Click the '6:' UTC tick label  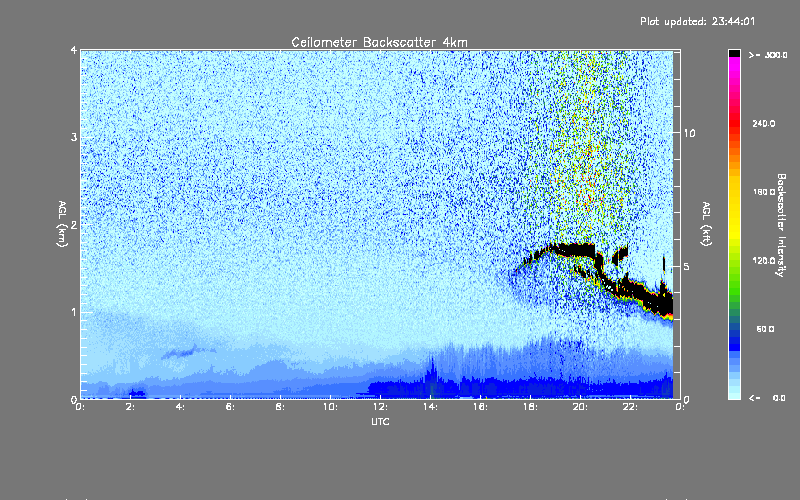click(231, 407)
